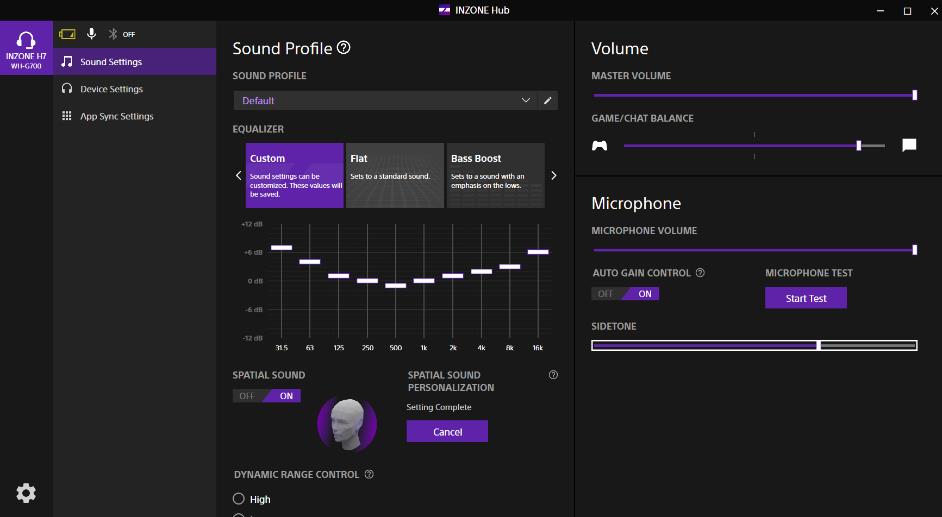The height and width of the screenshot is (517, 942).
Task: Open Device Settings tab
Action: click(135, 89)
